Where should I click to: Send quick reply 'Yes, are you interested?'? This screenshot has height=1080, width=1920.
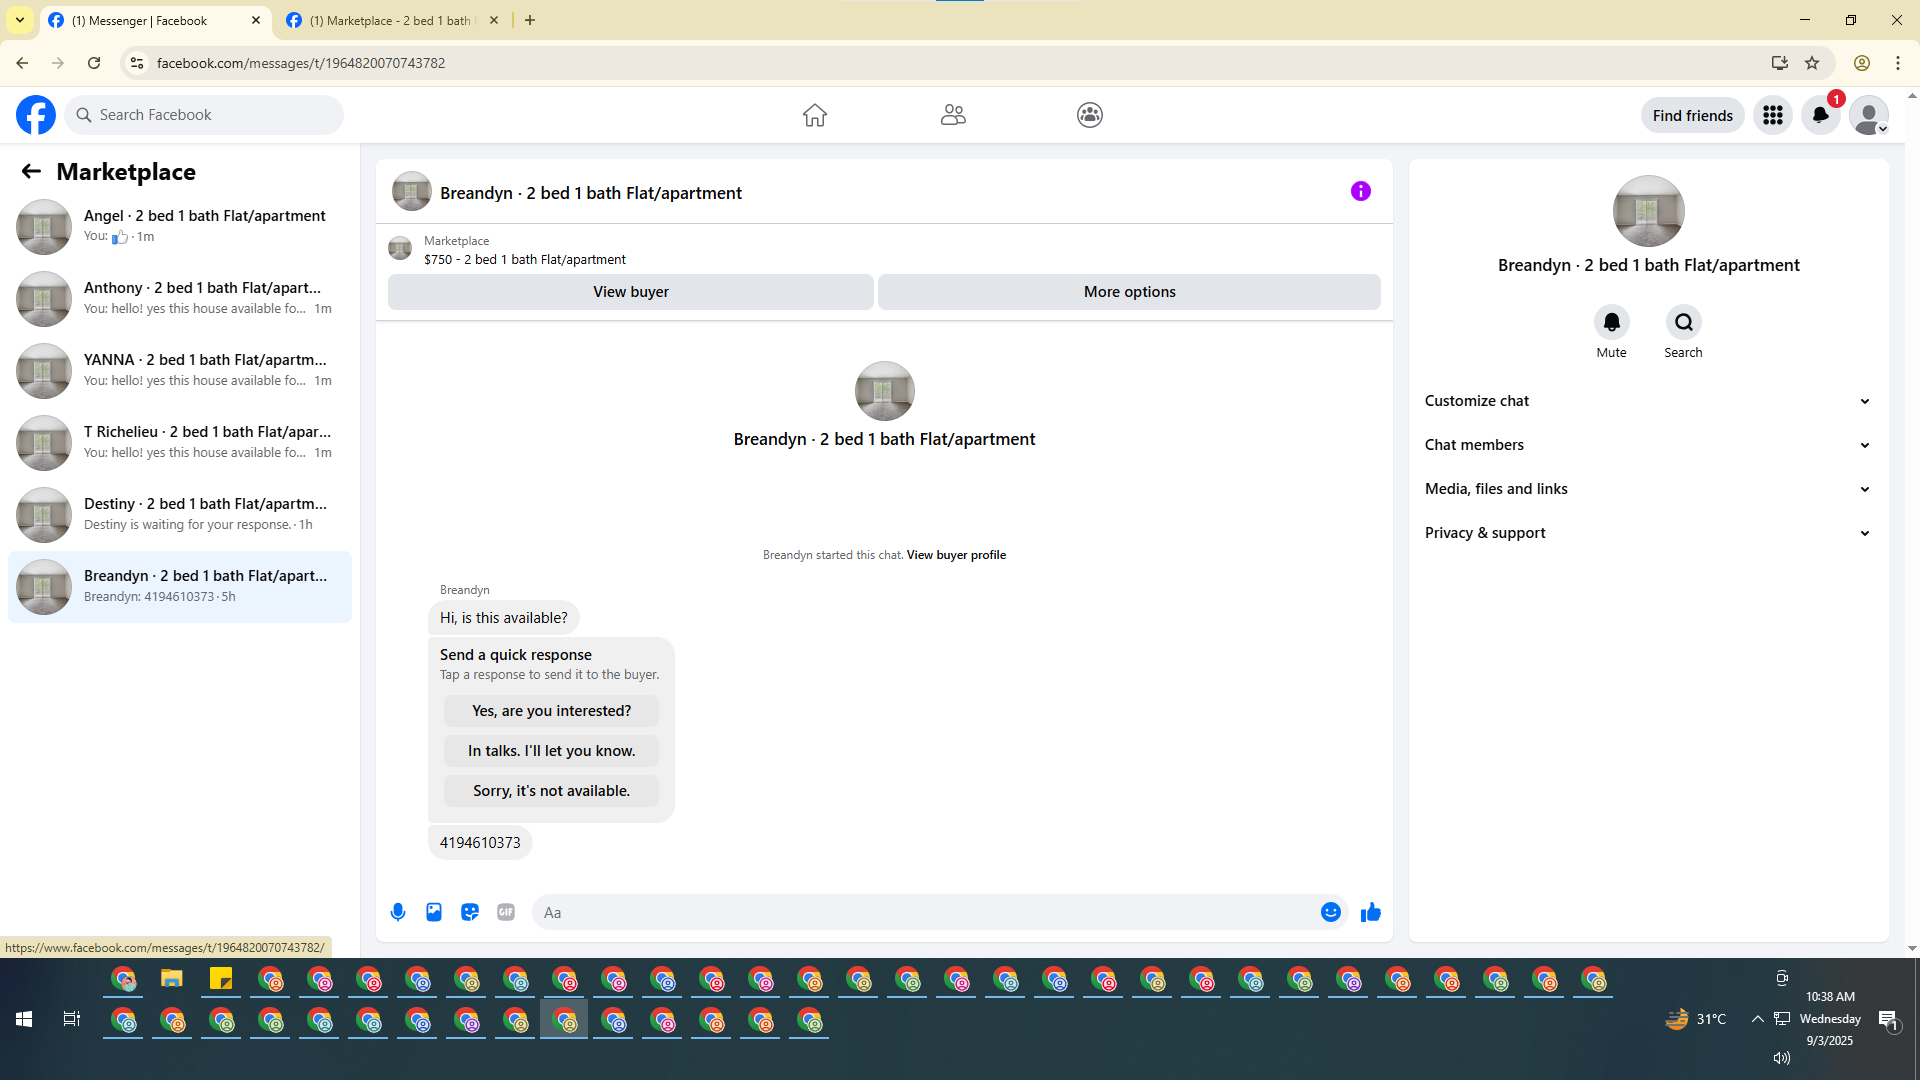pyautogui.click(x=552, y=711)
